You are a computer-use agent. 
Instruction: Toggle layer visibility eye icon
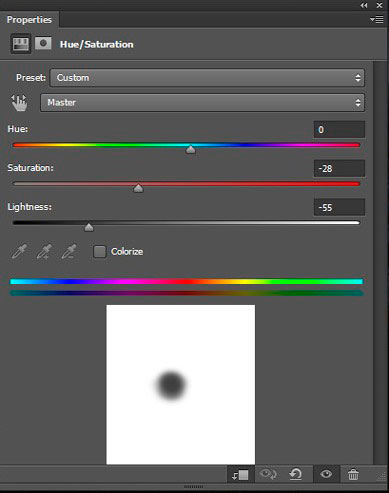pos(326,474)
